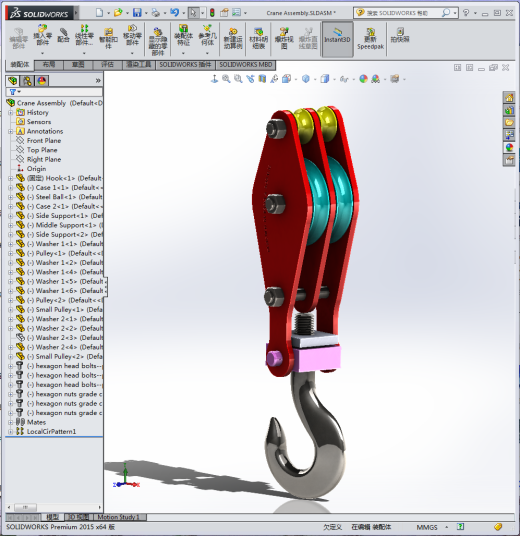
Task: Open the Motion Study 1 tab
Action: point(119,517)
